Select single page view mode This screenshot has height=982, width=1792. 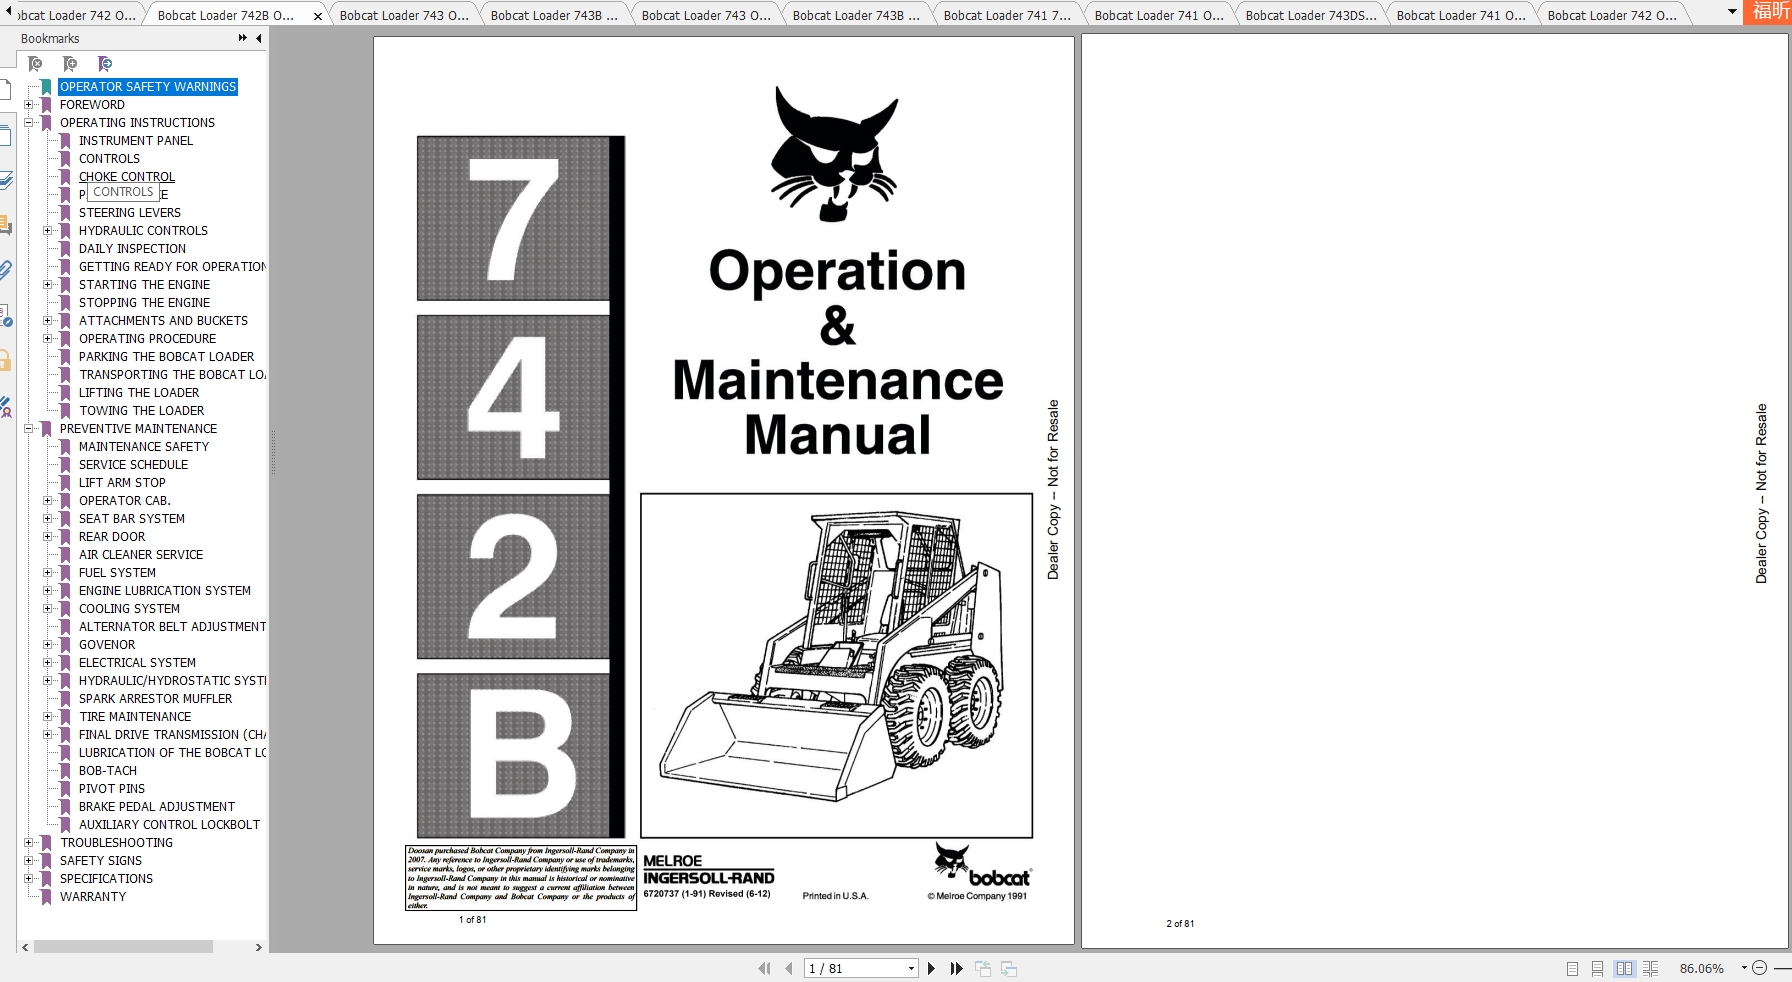1573,968
